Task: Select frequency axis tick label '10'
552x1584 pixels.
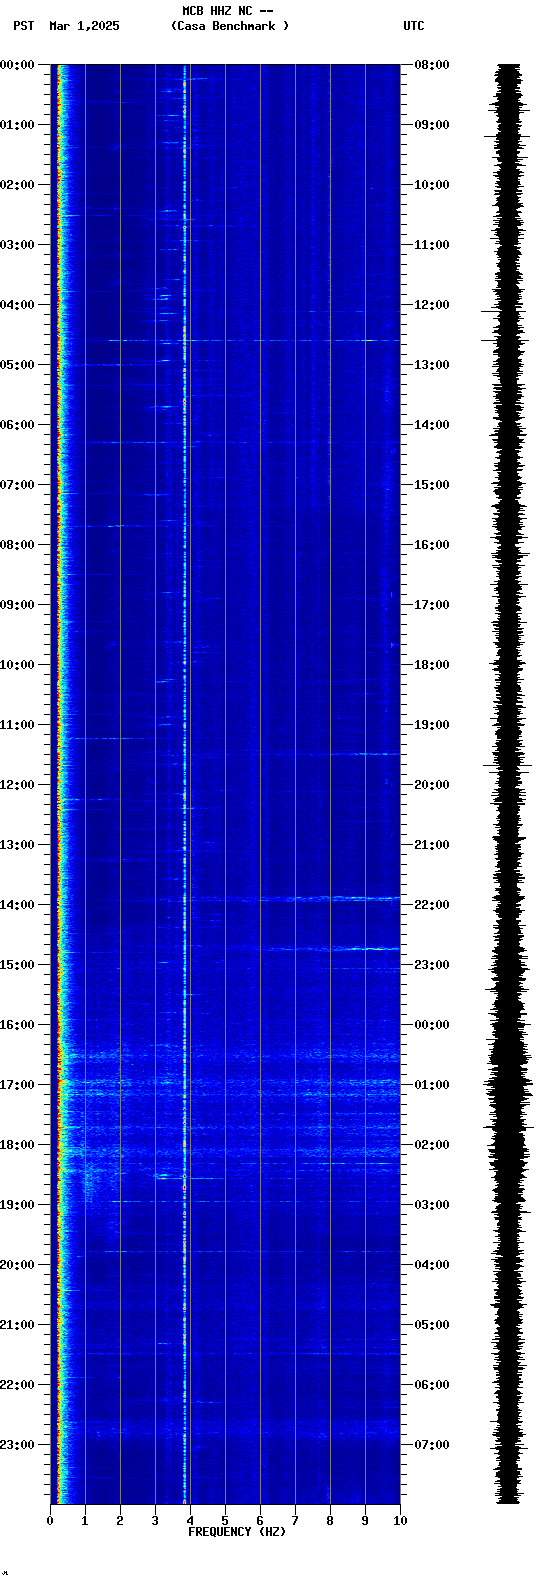Action: pyautogui.click(x=400, y=1521)
